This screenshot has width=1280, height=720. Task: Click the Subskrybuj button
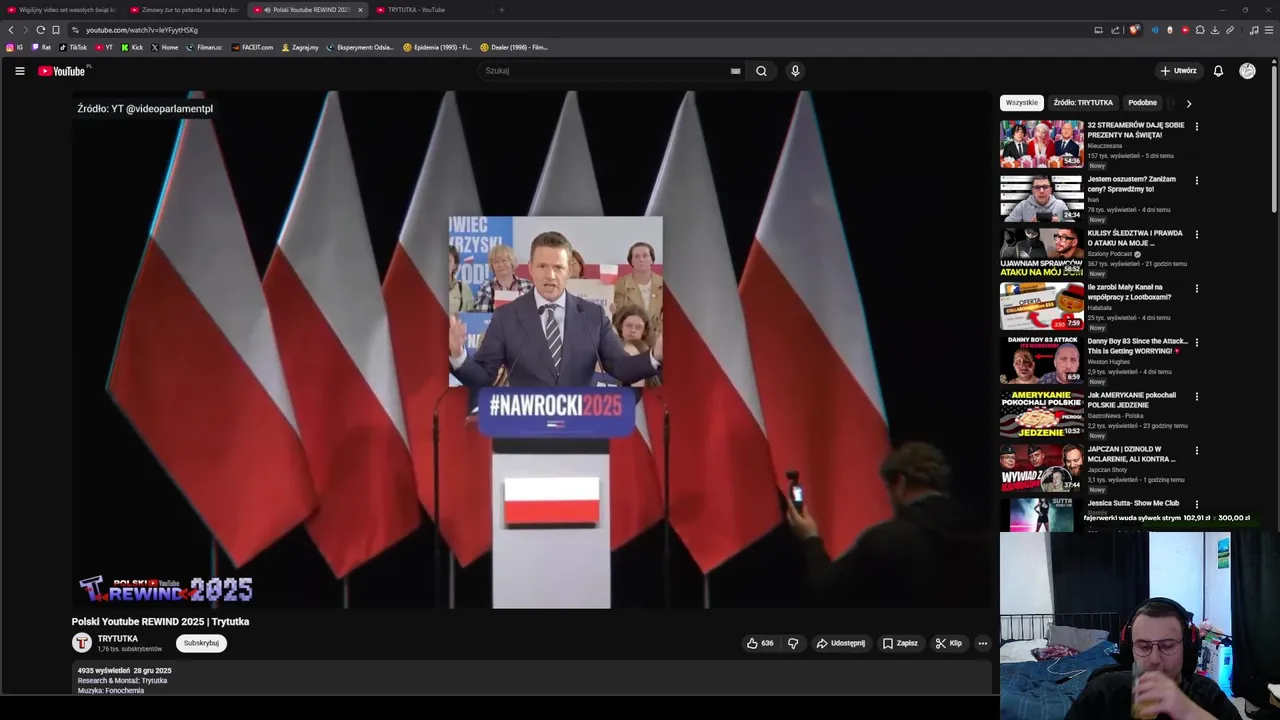coord(201,643)
